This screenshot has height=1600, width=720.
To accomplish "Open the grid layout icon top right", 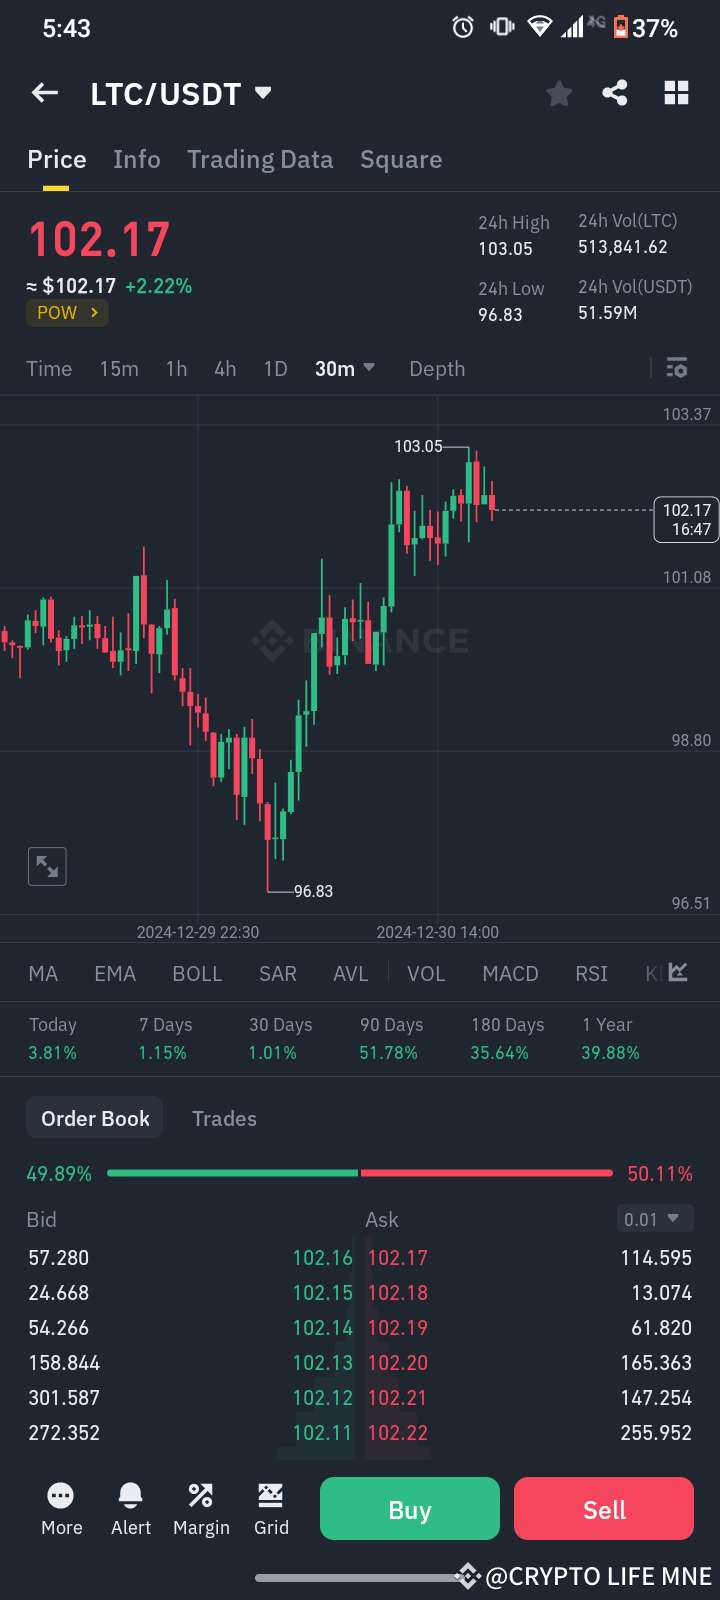I will [676, 92].
